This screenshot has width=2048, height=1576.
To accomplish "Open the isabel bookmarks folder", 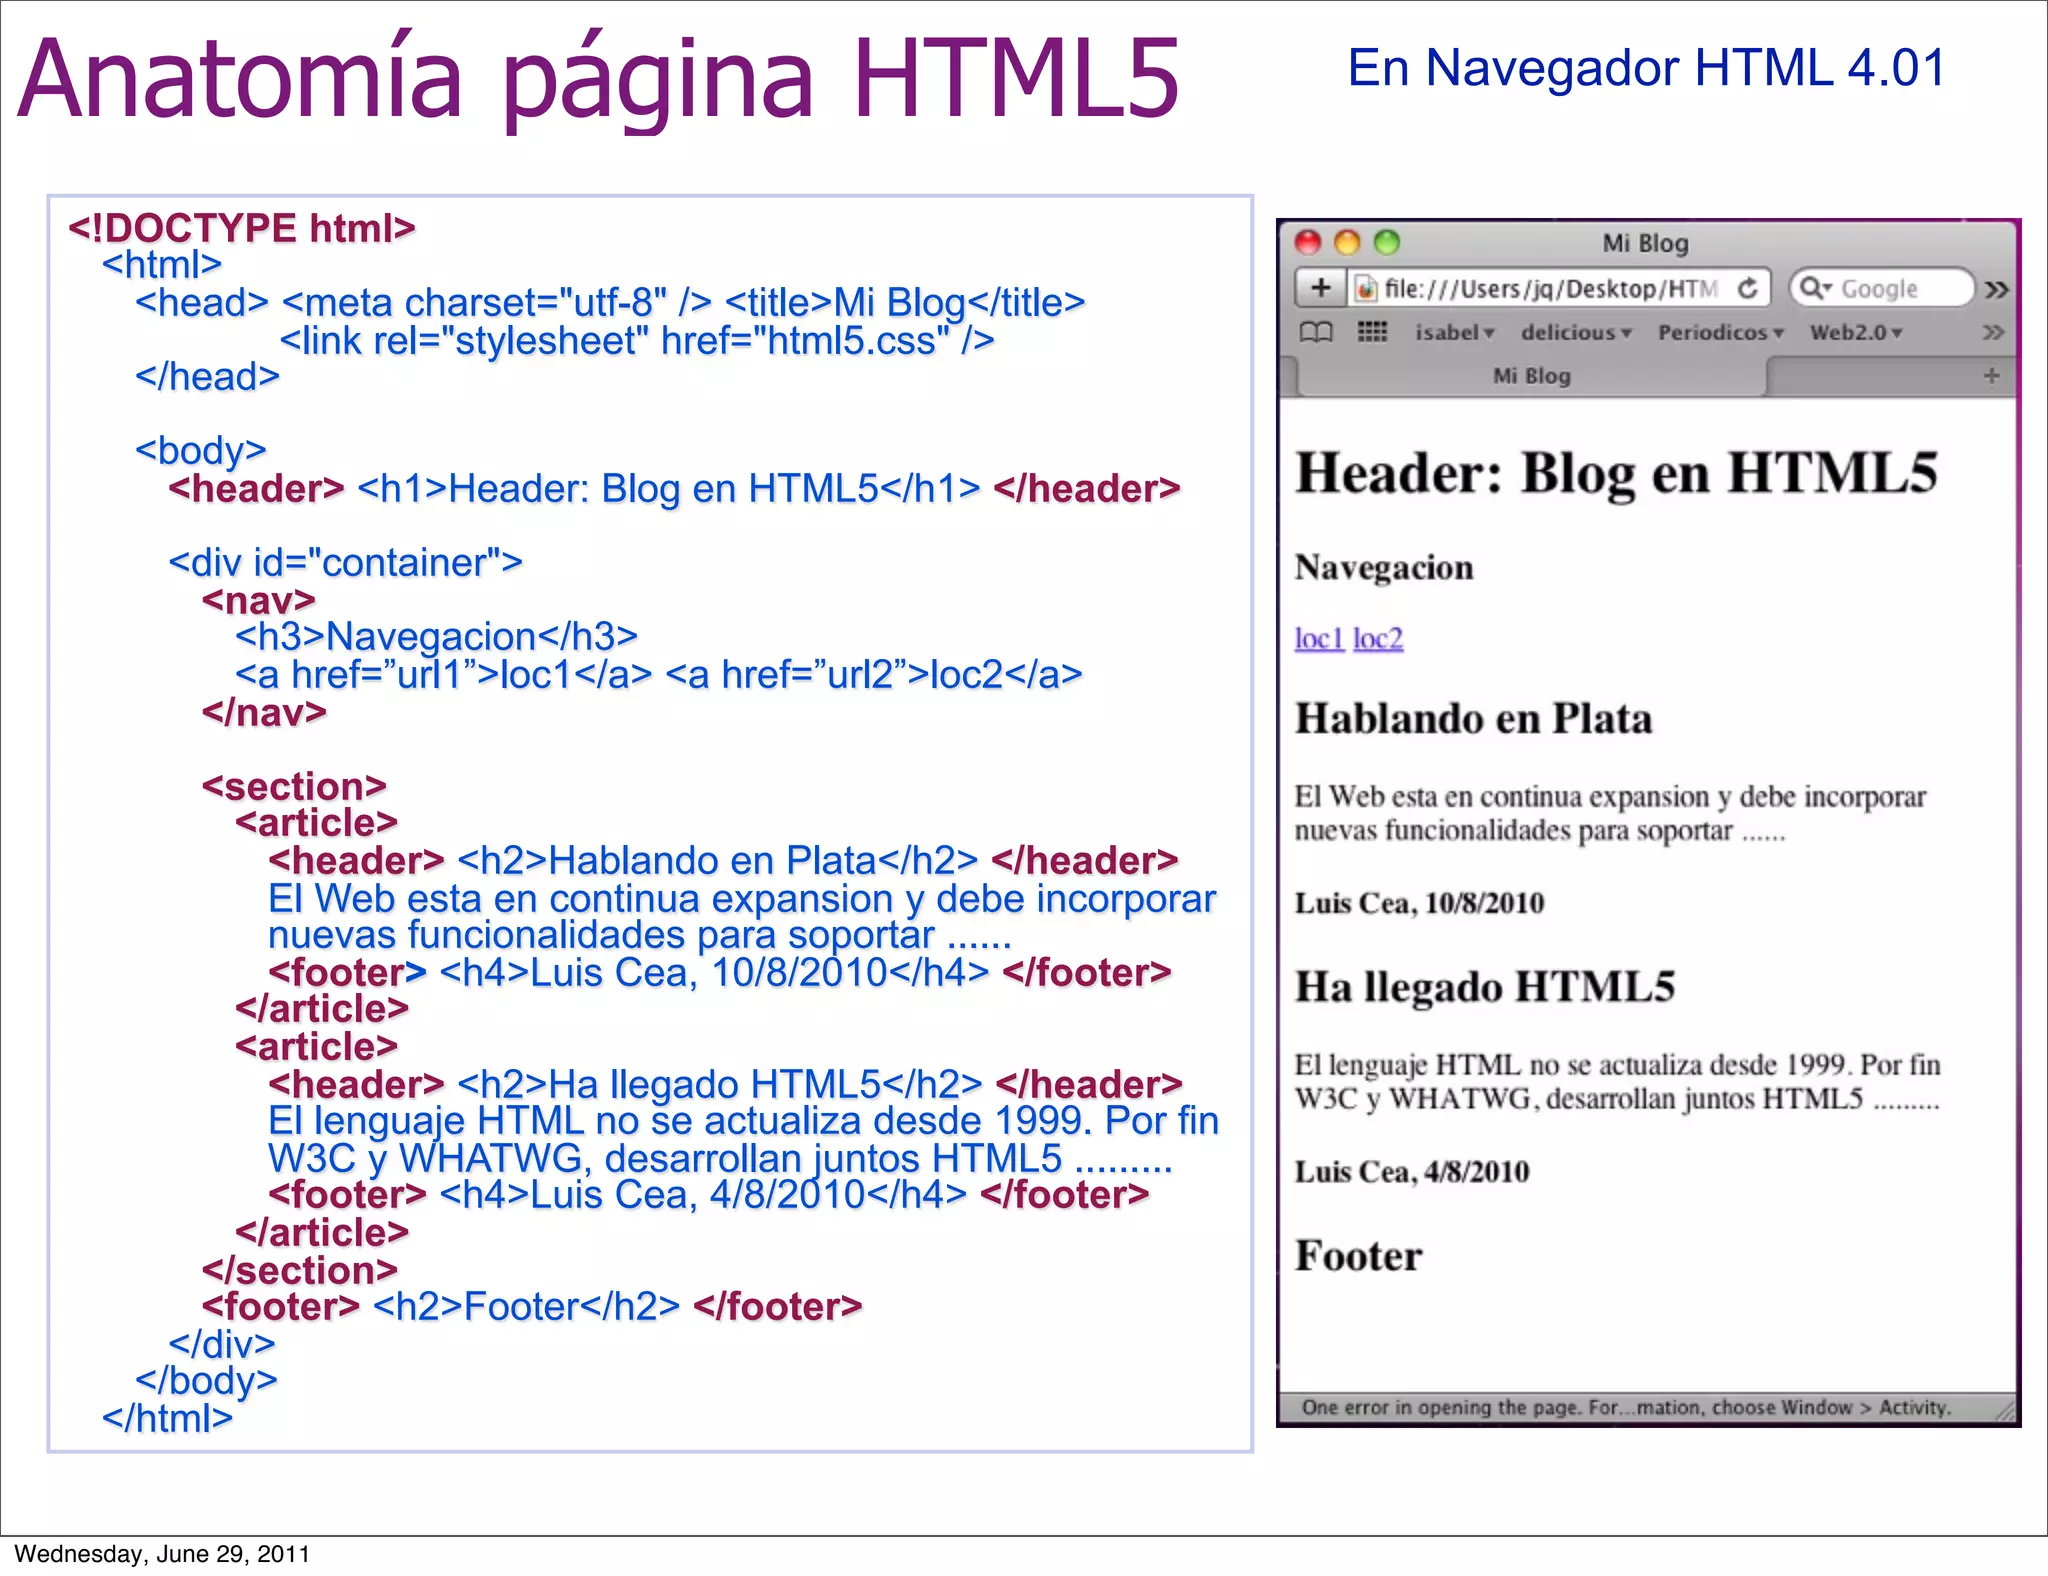I will coord(1454,332).
